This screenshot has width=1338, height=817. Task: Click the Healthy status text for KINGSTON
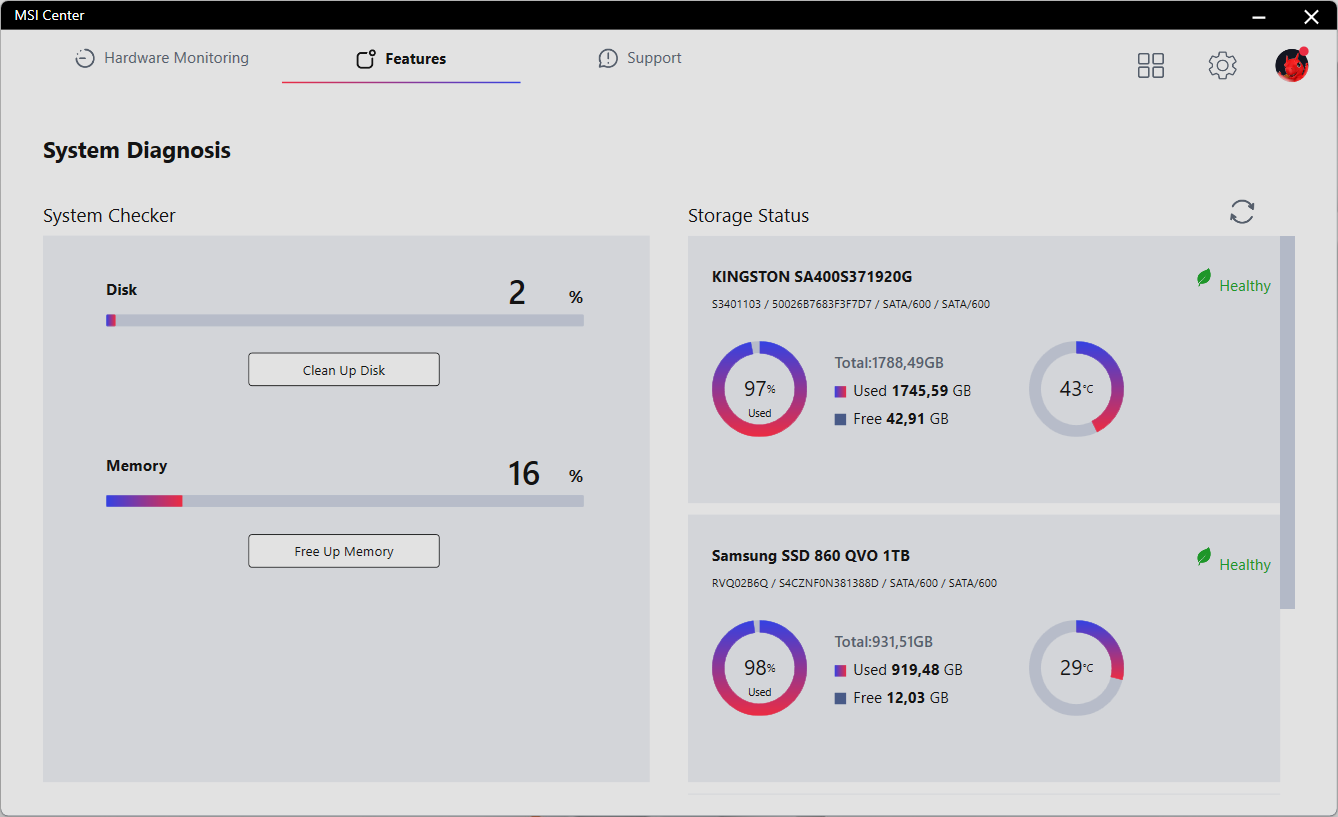click(x=1245, y=286)
